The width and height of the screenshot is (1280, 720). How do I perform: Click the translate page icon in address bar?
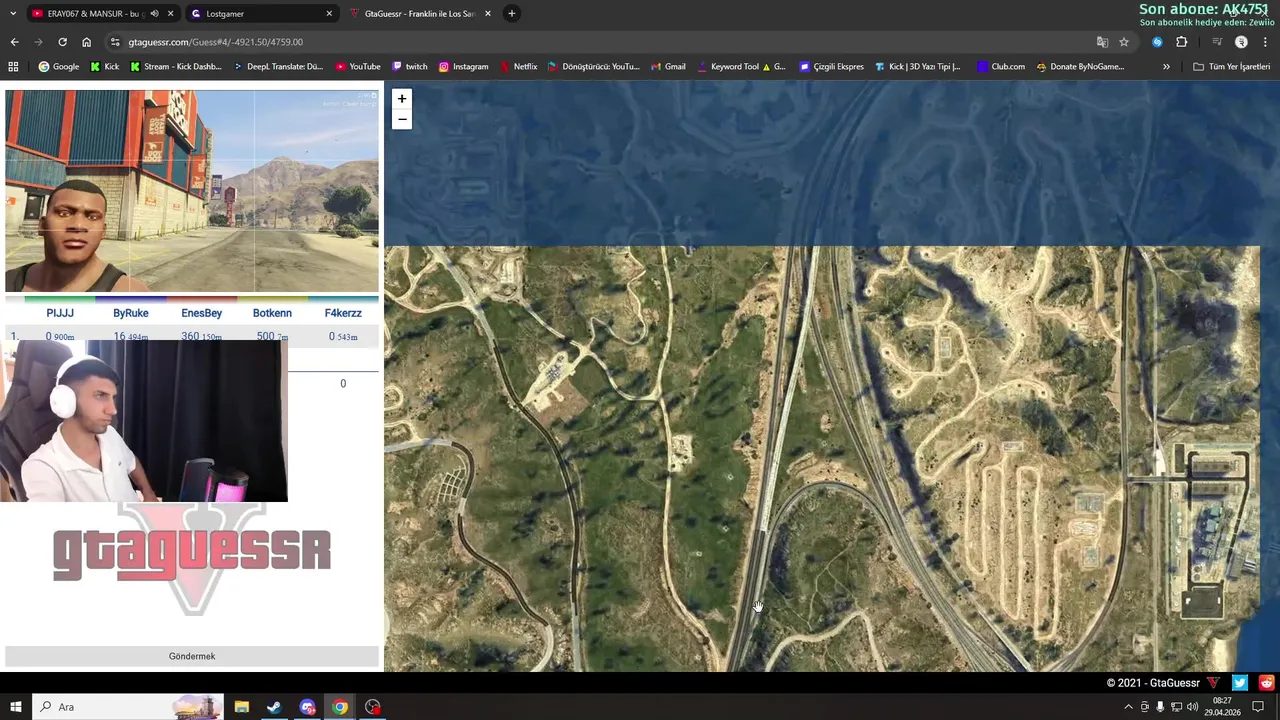(1102, 42)
